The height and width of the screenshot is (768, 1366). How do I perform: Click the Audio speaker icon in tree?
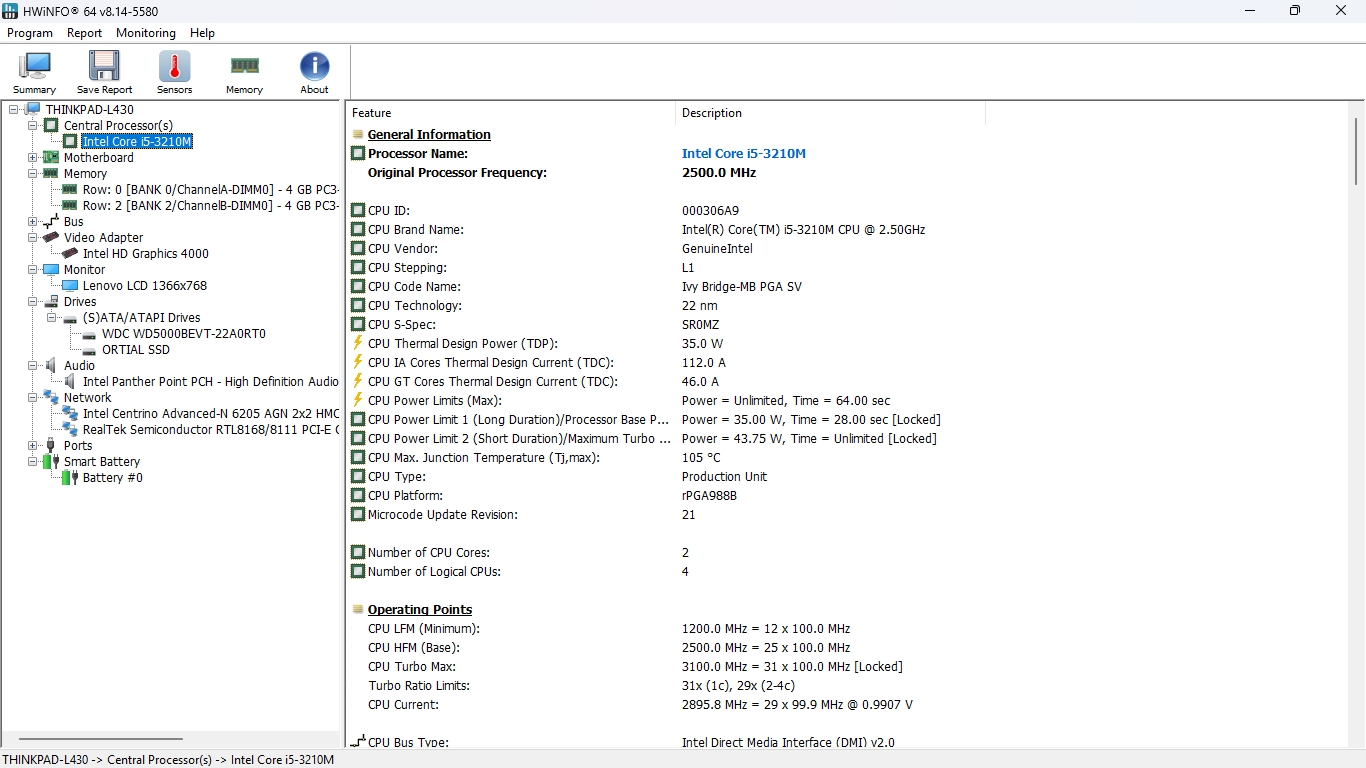tap(51, 366)
